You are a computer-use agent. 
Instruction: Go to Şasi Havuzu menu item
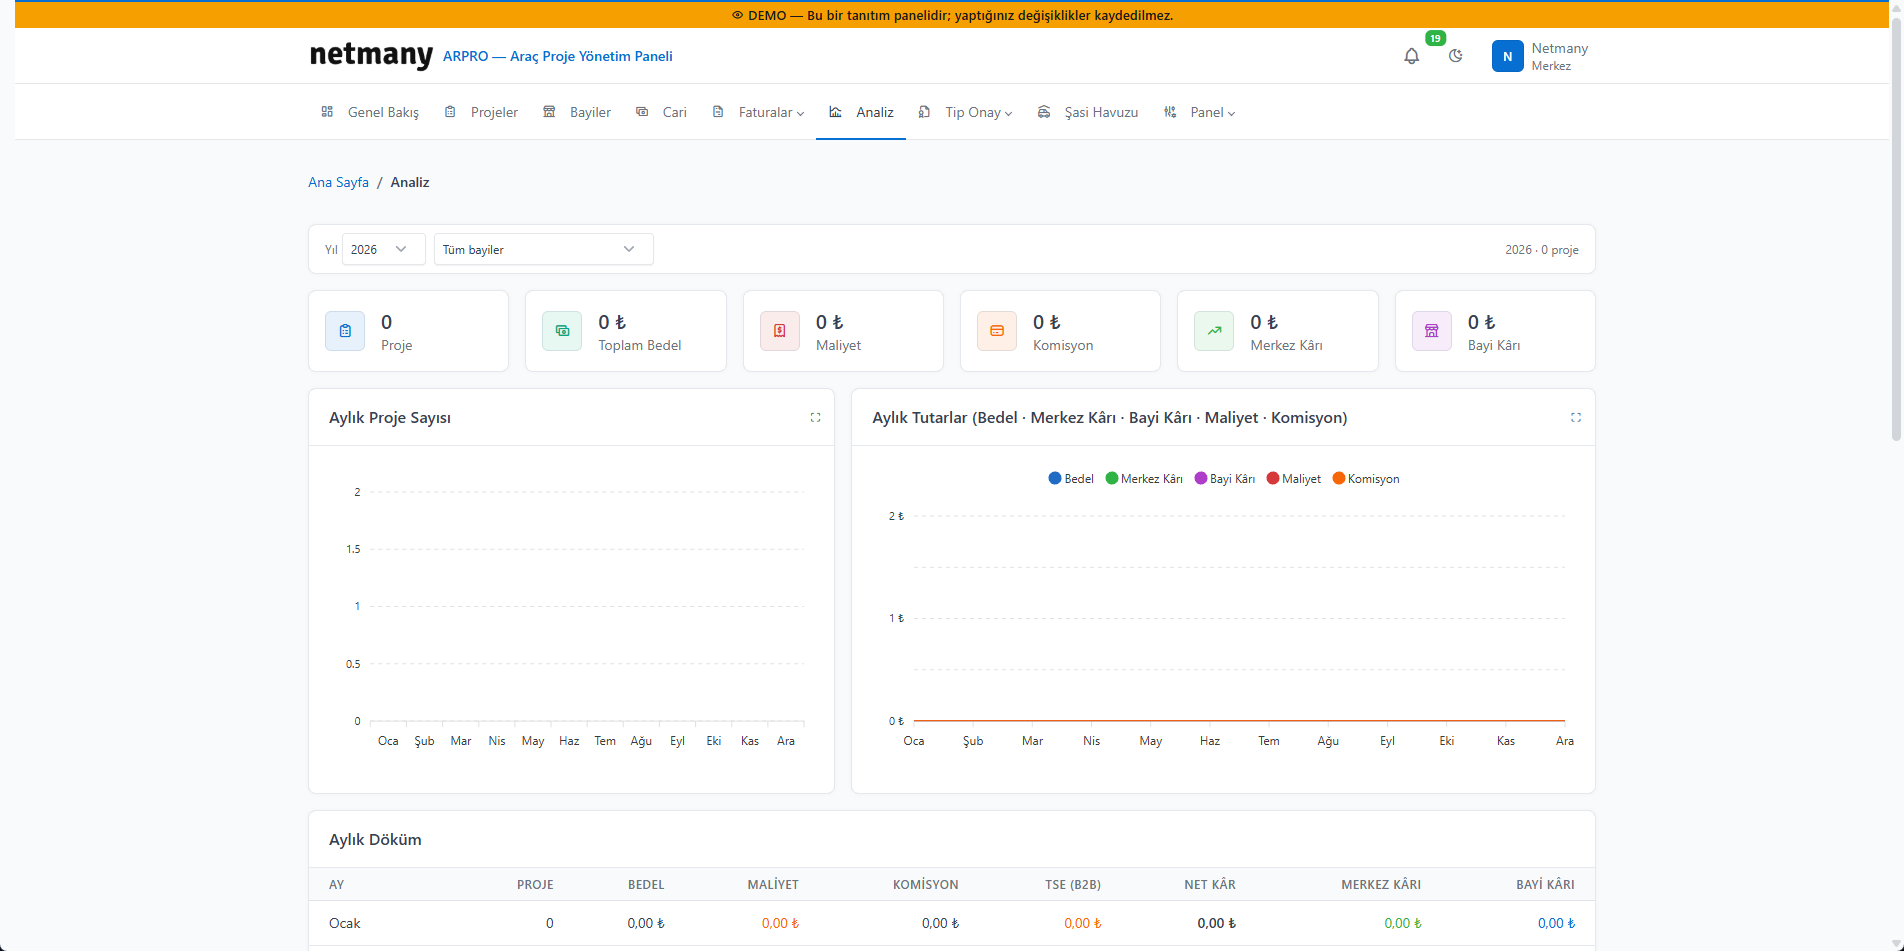[x=1088, y=112]
